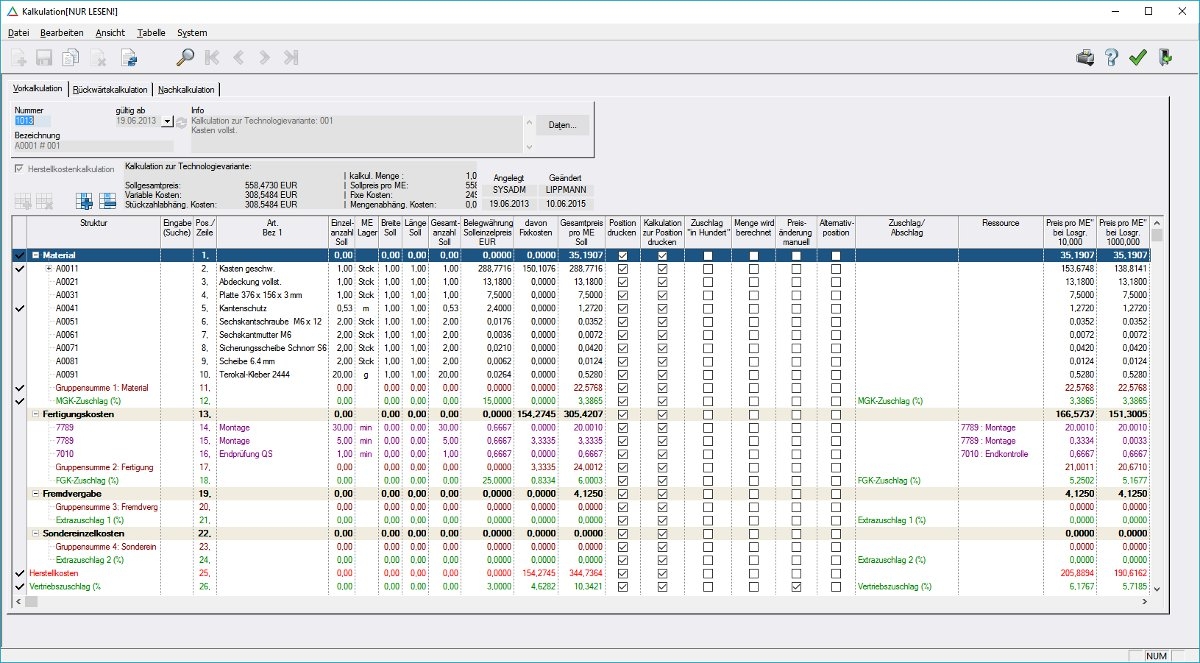Click the 'Daten...' button
This screenshot has height=663, width=1200.
click(x=562, y=126)
